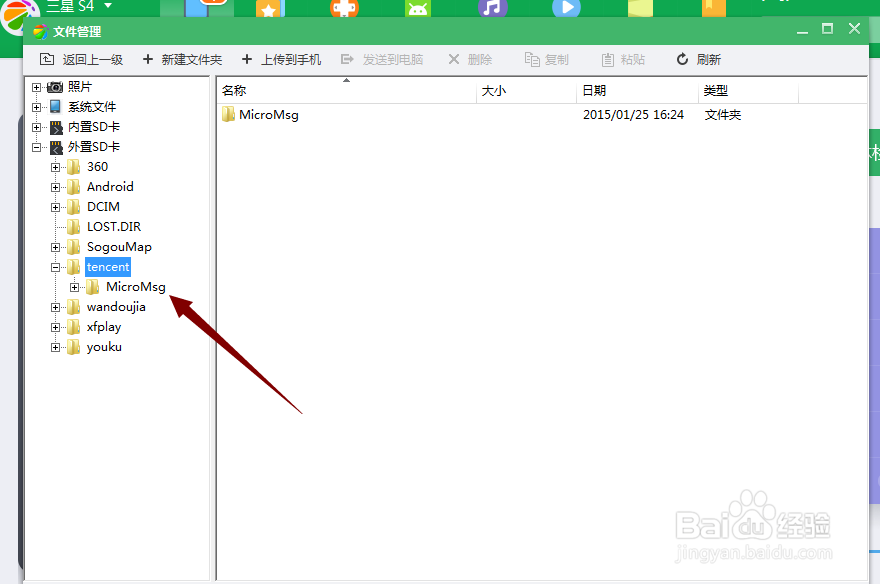Click the MicroMsg folder icon in list
The height and width of the screenshot is (584, 880).
pos(228,114)
